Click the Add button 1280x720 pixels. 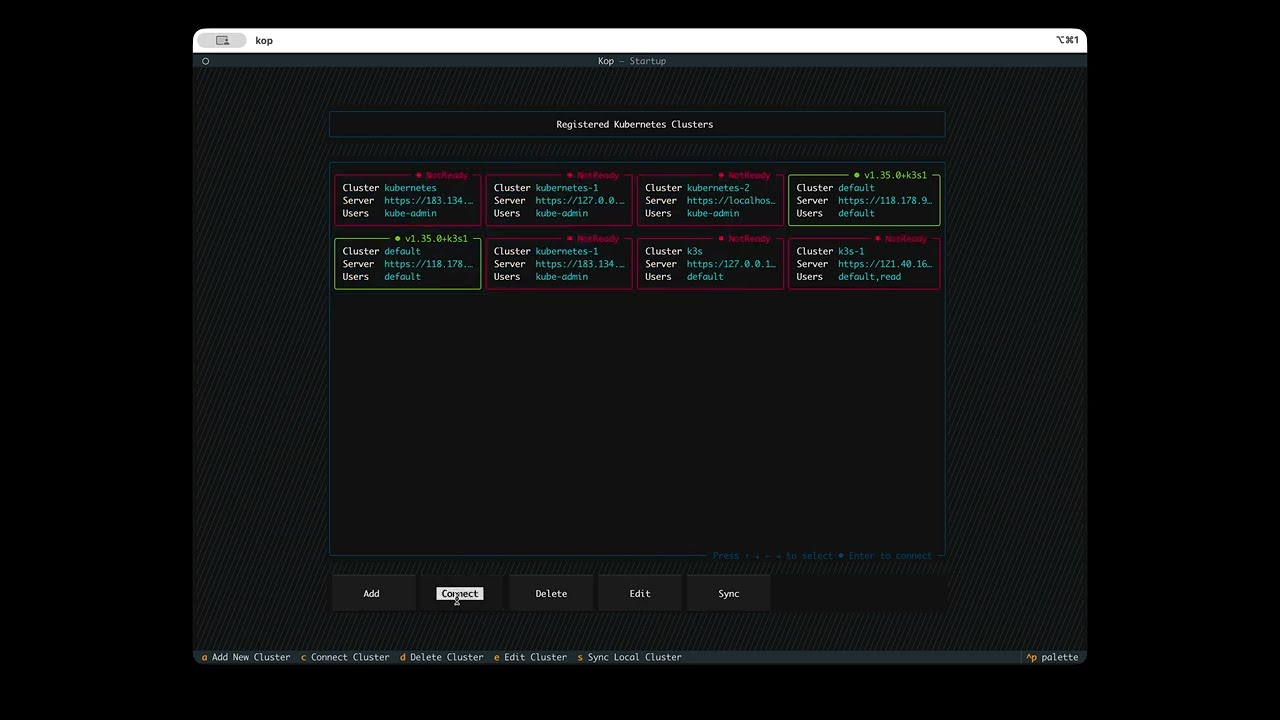pyautogui.click(x=371, y=594)
